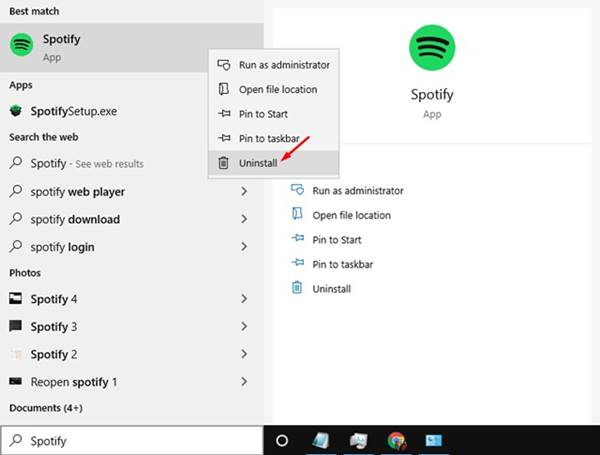Screen dimensions: 600x455
Task: Click the pin icon for Pin to Start in right pane
Action: point(296,240)
